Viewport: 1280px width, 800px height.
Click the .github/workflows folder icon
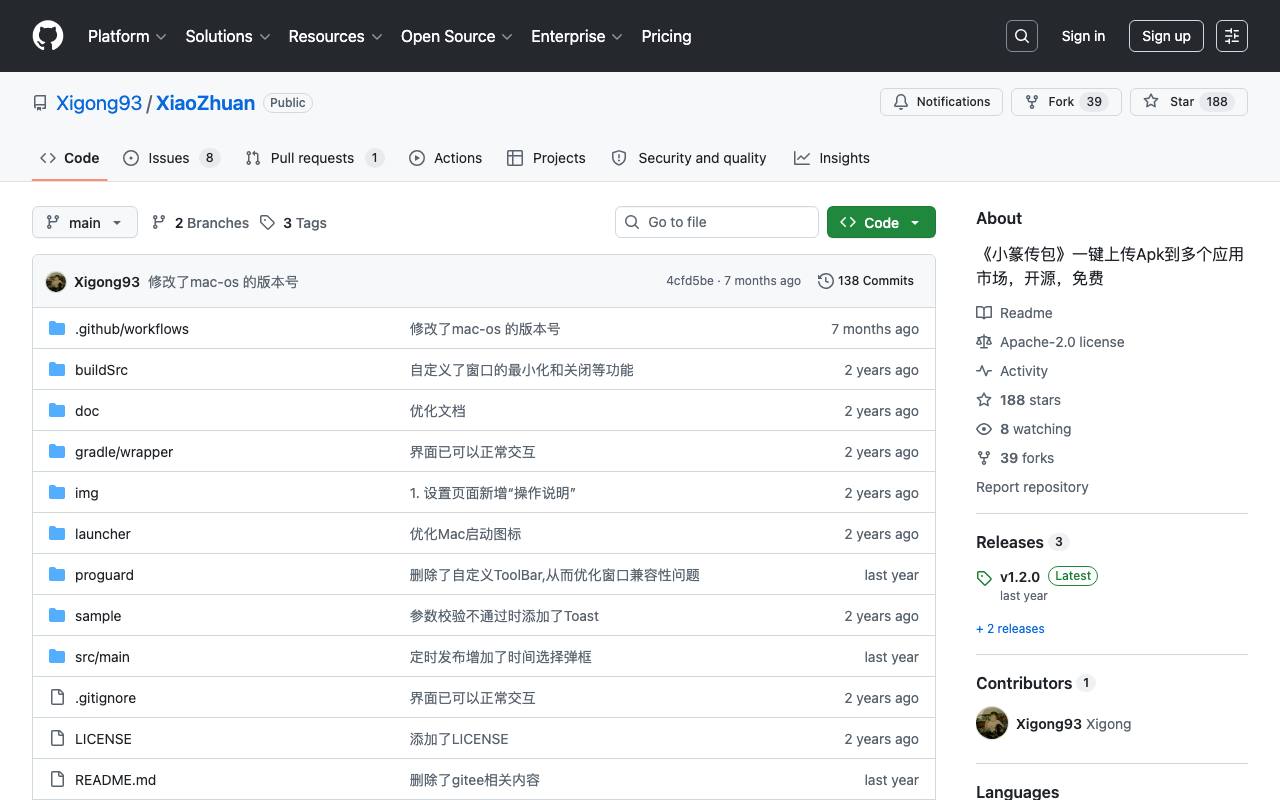point(57,328)
